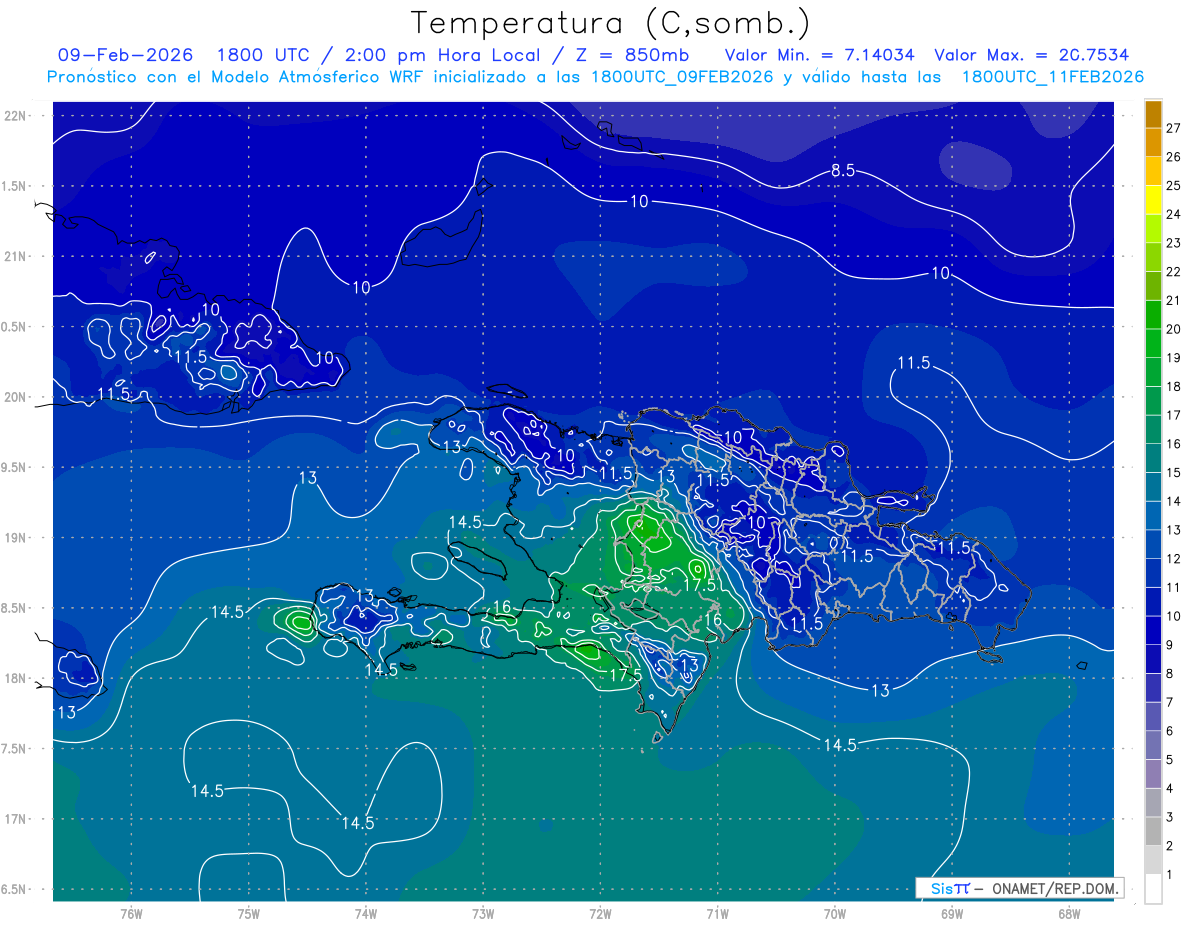Click color bar label "20"
Screen dimensions: 1200x927
(1174, 329)
